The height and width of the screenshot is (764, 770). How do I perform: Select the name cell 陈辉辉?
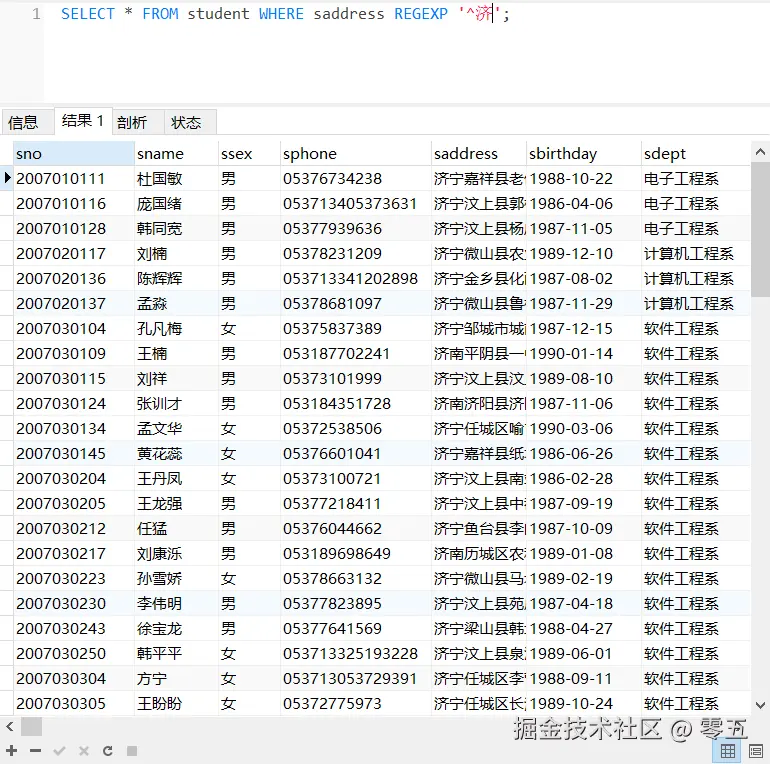(x=176, y=279)
